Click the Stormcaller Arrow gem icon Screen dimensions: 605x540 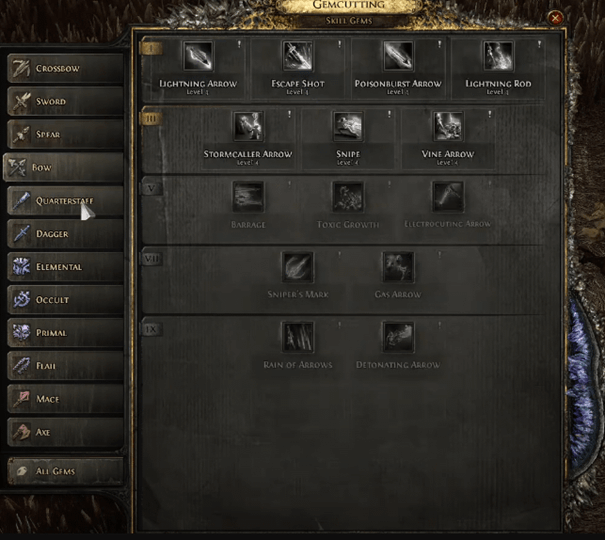click(x=248, y=126)
